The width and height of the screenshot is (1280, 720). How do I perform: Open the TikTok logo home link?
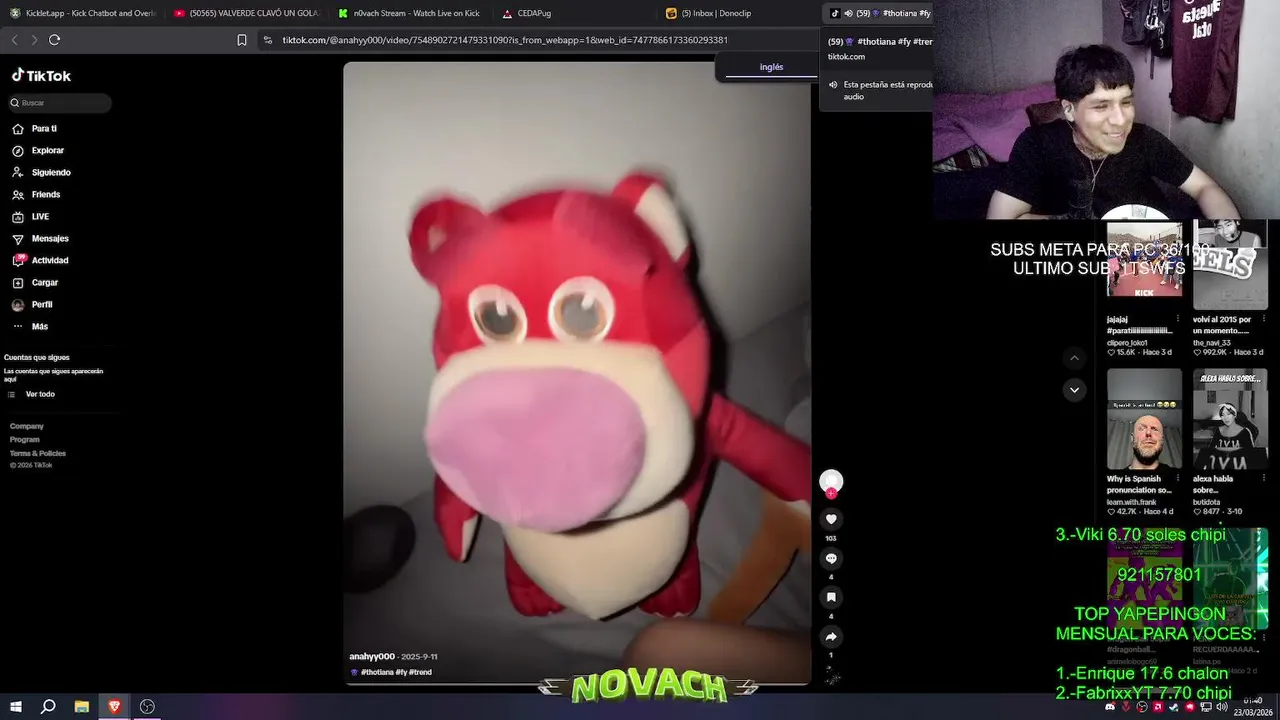(41, 76)
